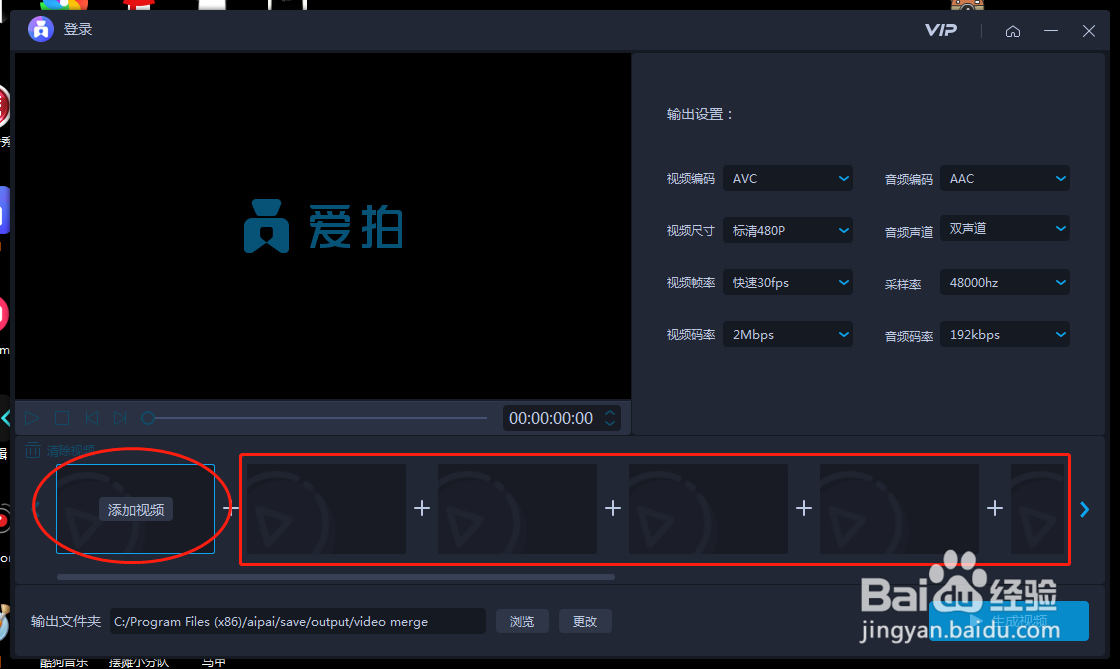The width and height of the screenshot is (1120, 669).
Task: Open the VIP membership page
Action: [941, 30]
